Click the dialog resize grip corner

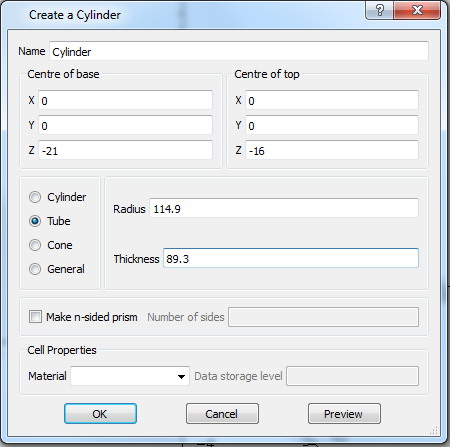tap(434, 430)
